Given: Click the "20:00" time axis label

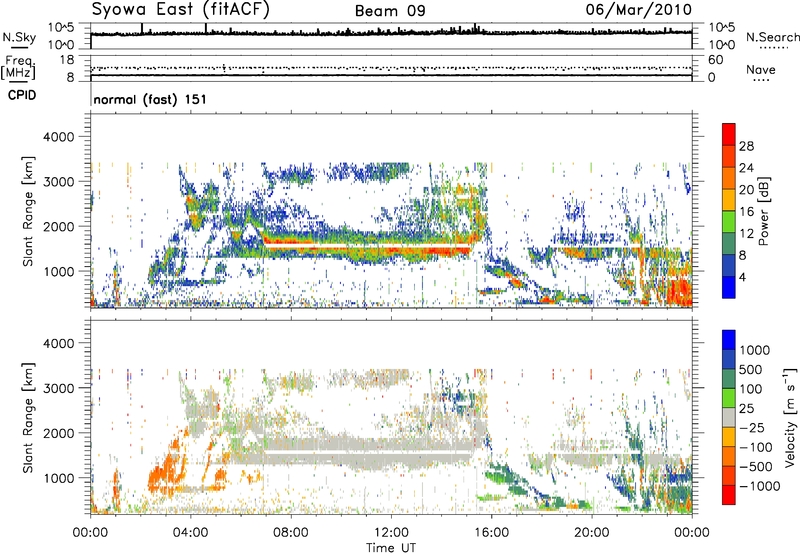Looking at the screenshot, I should [592, 533].
